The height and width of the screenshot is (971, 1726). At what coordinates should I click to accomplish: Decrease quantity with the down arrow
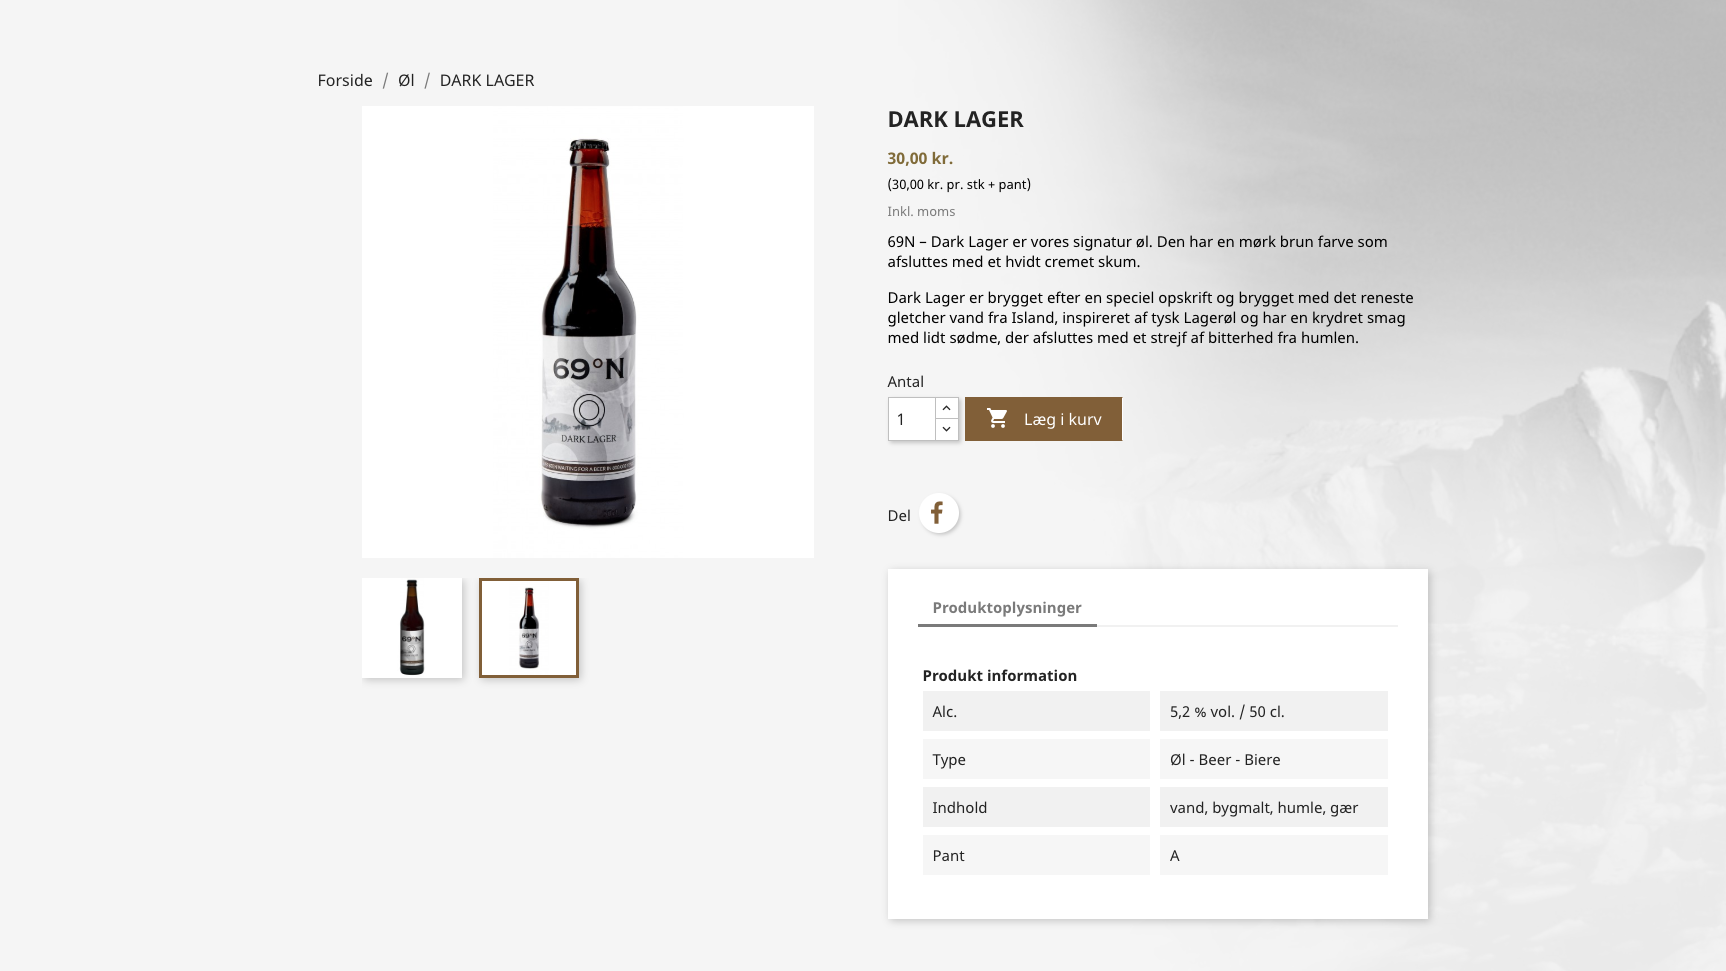(x=946, y=429)
